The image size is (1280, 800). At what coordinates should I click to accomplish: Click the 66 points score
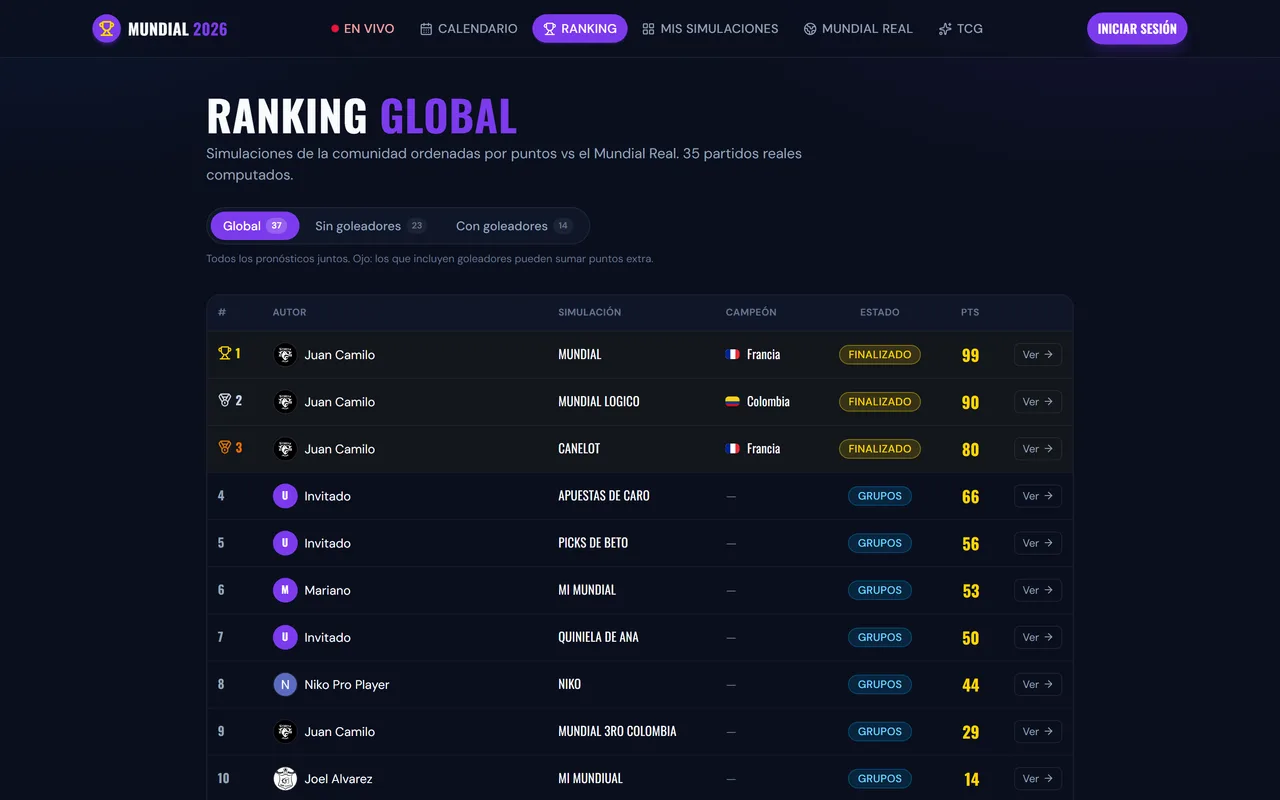[x=970, y=496]
